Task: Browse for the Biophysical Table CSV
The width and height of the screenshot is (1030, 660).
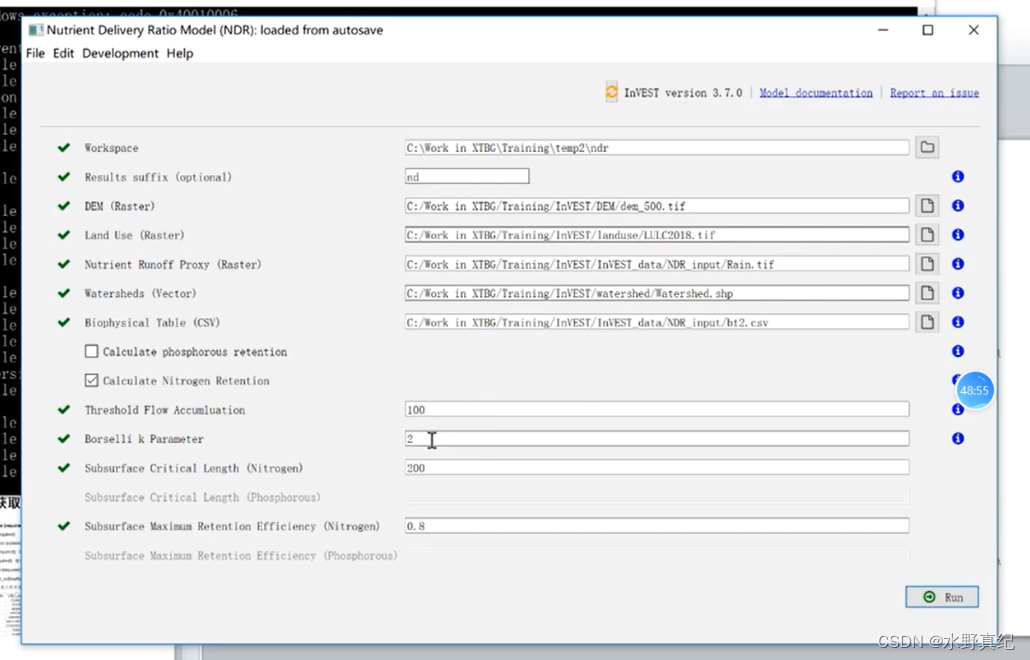Action: [x=927, y=322]
